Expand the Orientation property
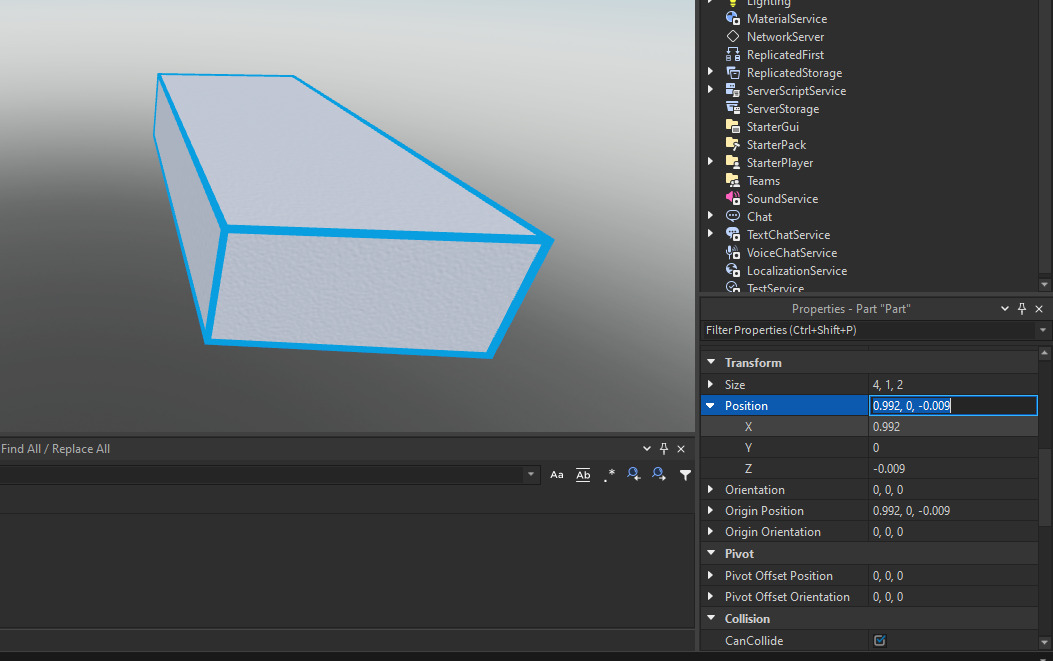This screenshot has height=661, width=1053. [x=711, y=489]
